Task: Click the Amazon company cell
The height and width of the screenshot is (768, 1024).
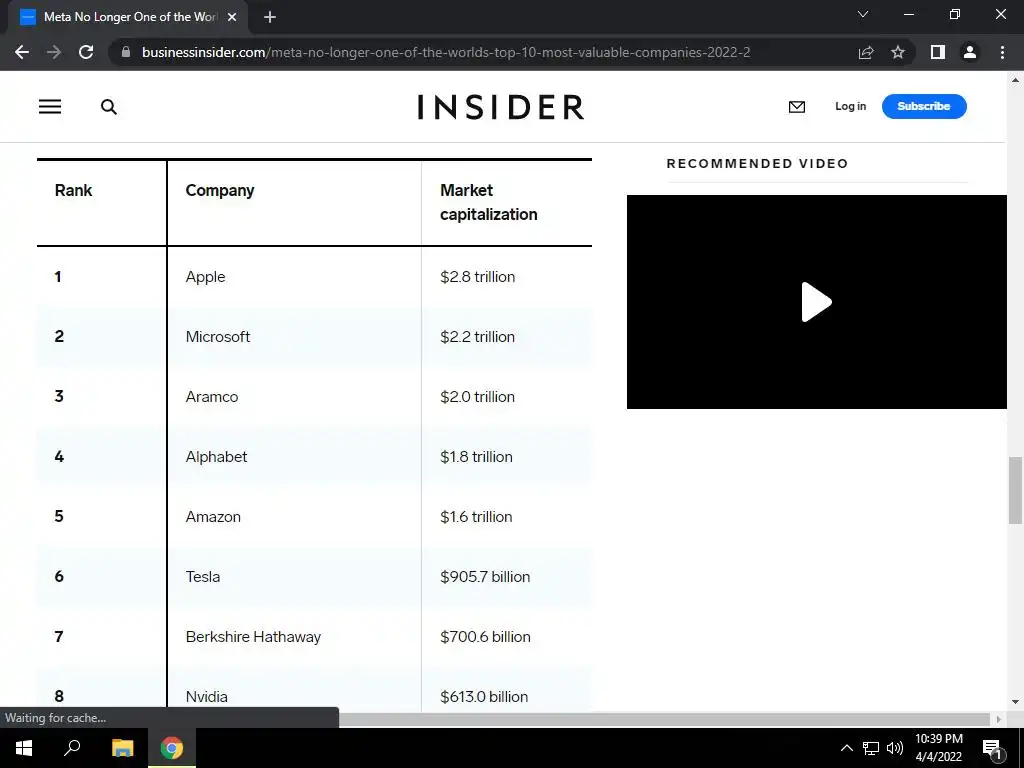Action: (x=214, y=517)
